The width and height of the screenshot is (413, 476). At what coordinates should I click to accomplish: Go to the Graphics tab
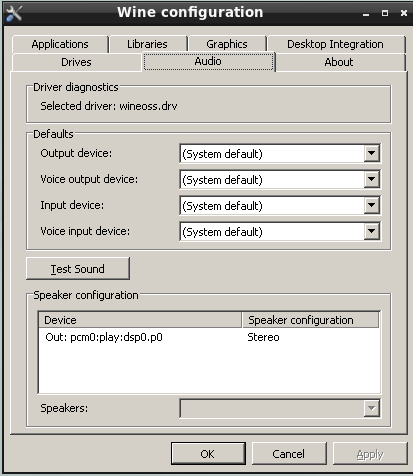pyautogui.click(x=227, y=44)
